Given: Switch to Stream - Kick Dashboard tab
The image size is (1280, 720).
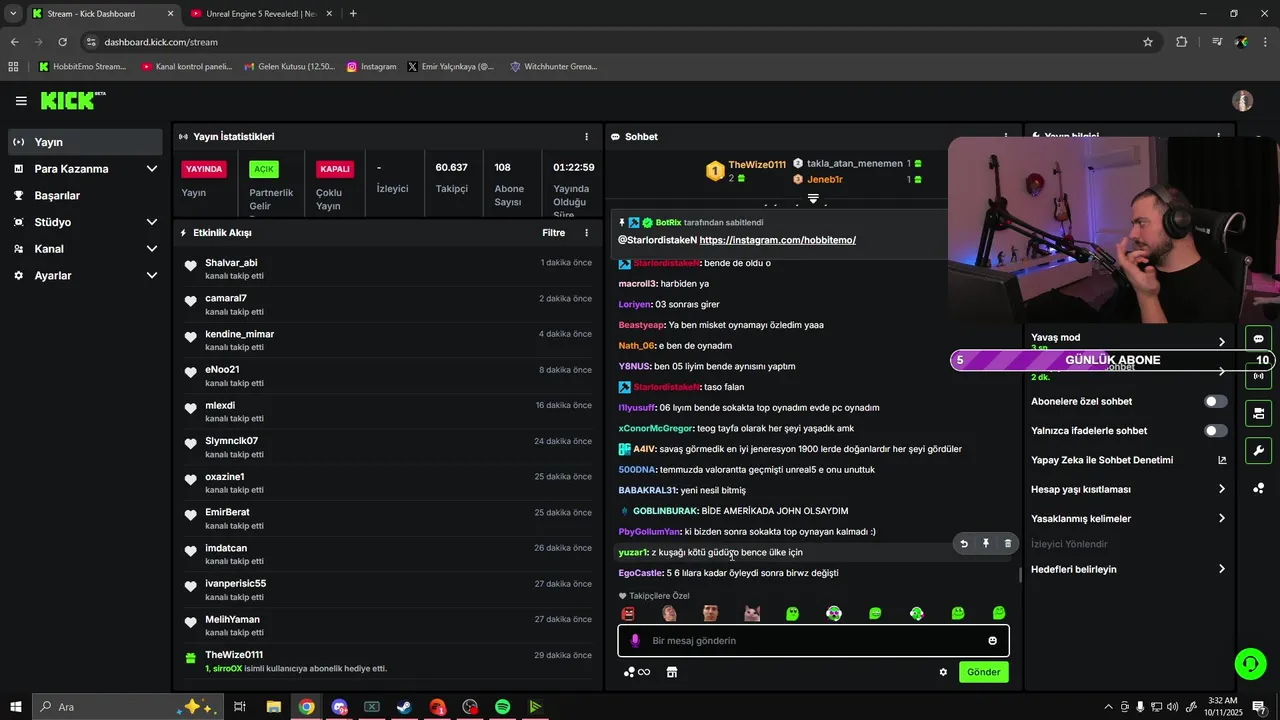Looking at the screenshot, I should click(x=102, y=14).
